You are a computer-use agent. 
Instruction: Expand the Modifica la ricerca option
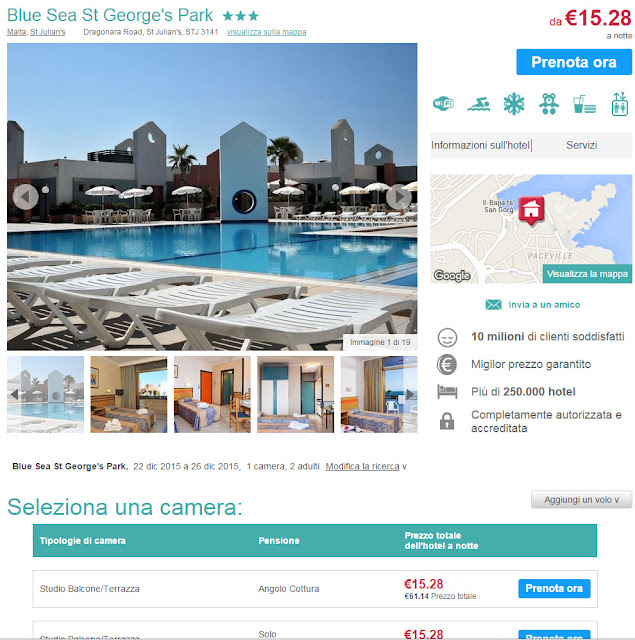tap(366, 466)
